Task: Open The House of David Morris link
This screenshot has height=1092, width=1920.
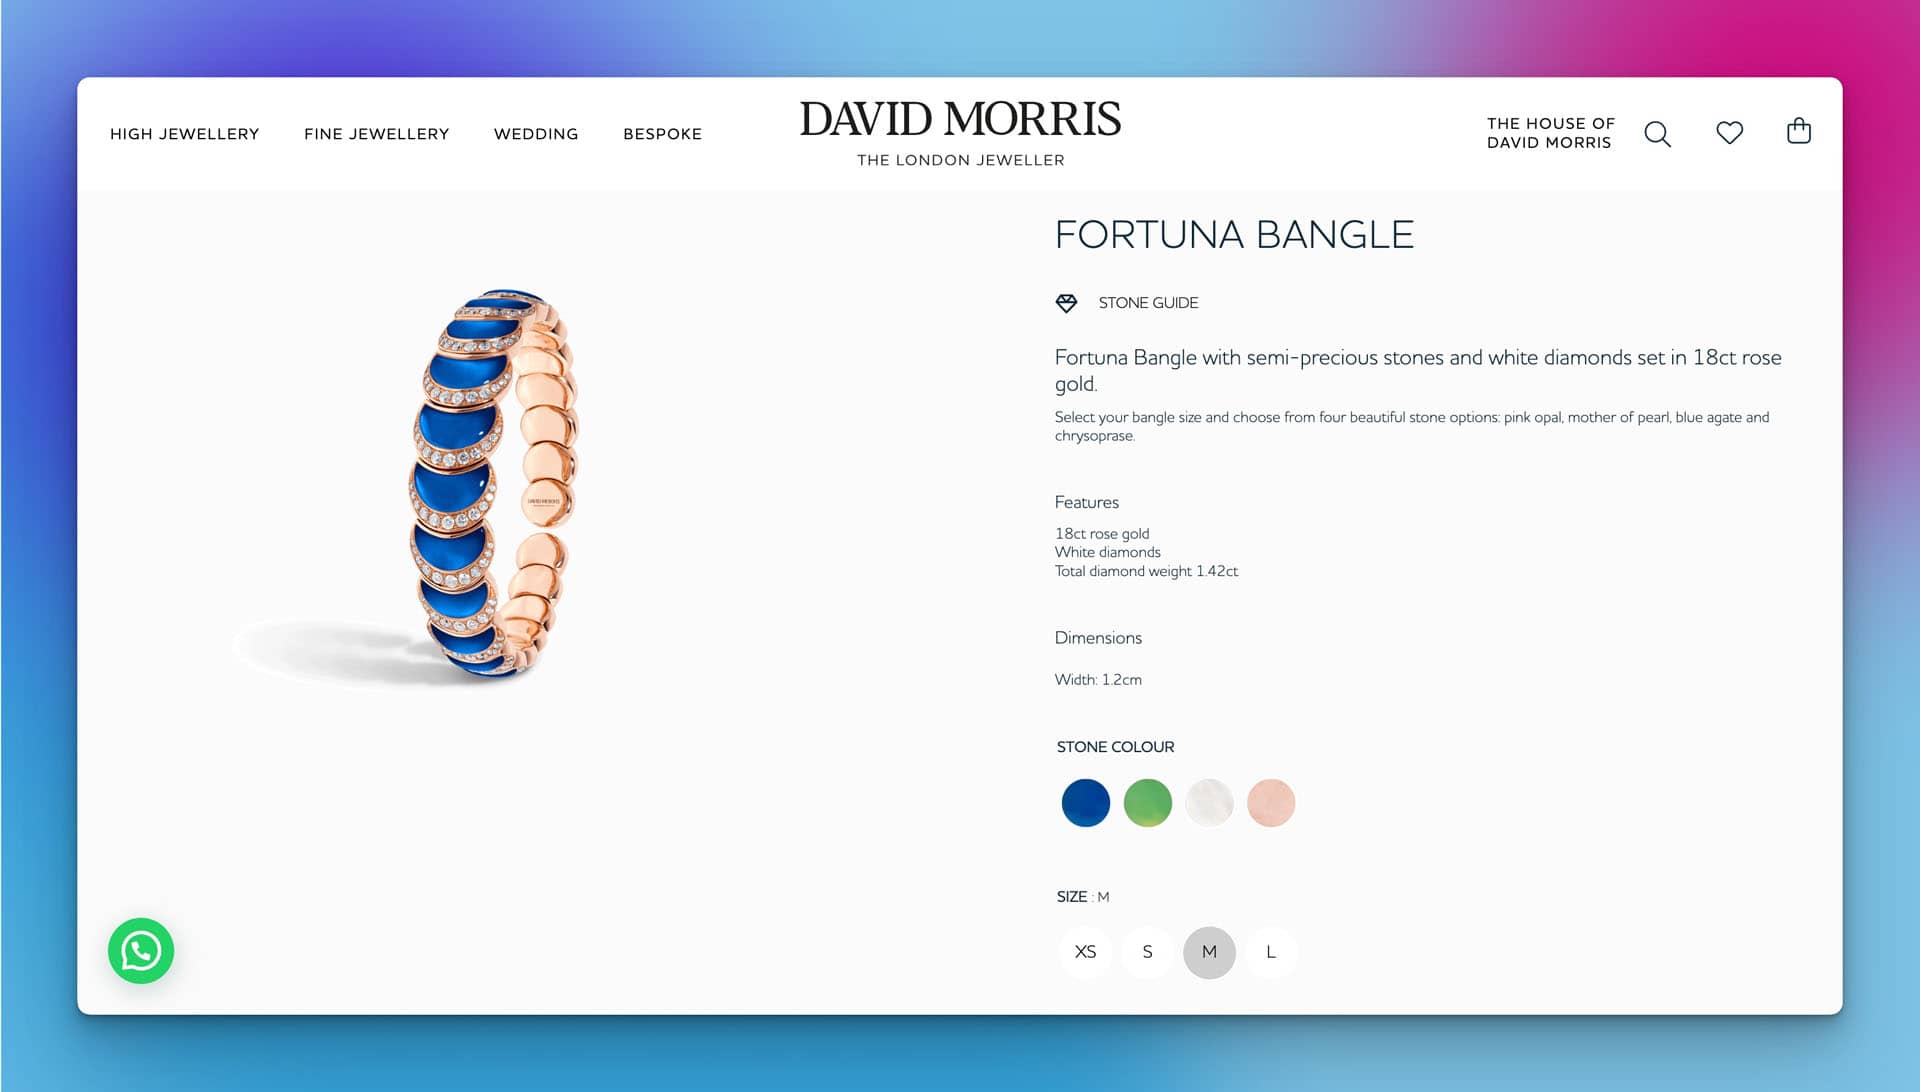Action: click(1550, 133)
